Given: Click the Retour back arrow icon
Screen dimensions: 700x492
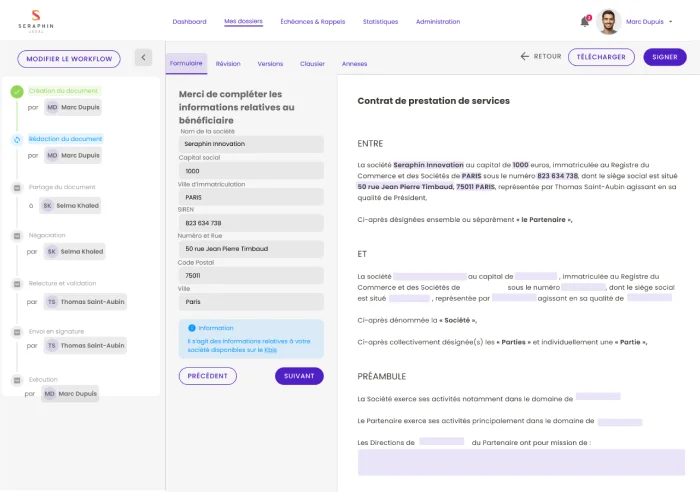Looking at the screenshot, I should pos(525,56).
